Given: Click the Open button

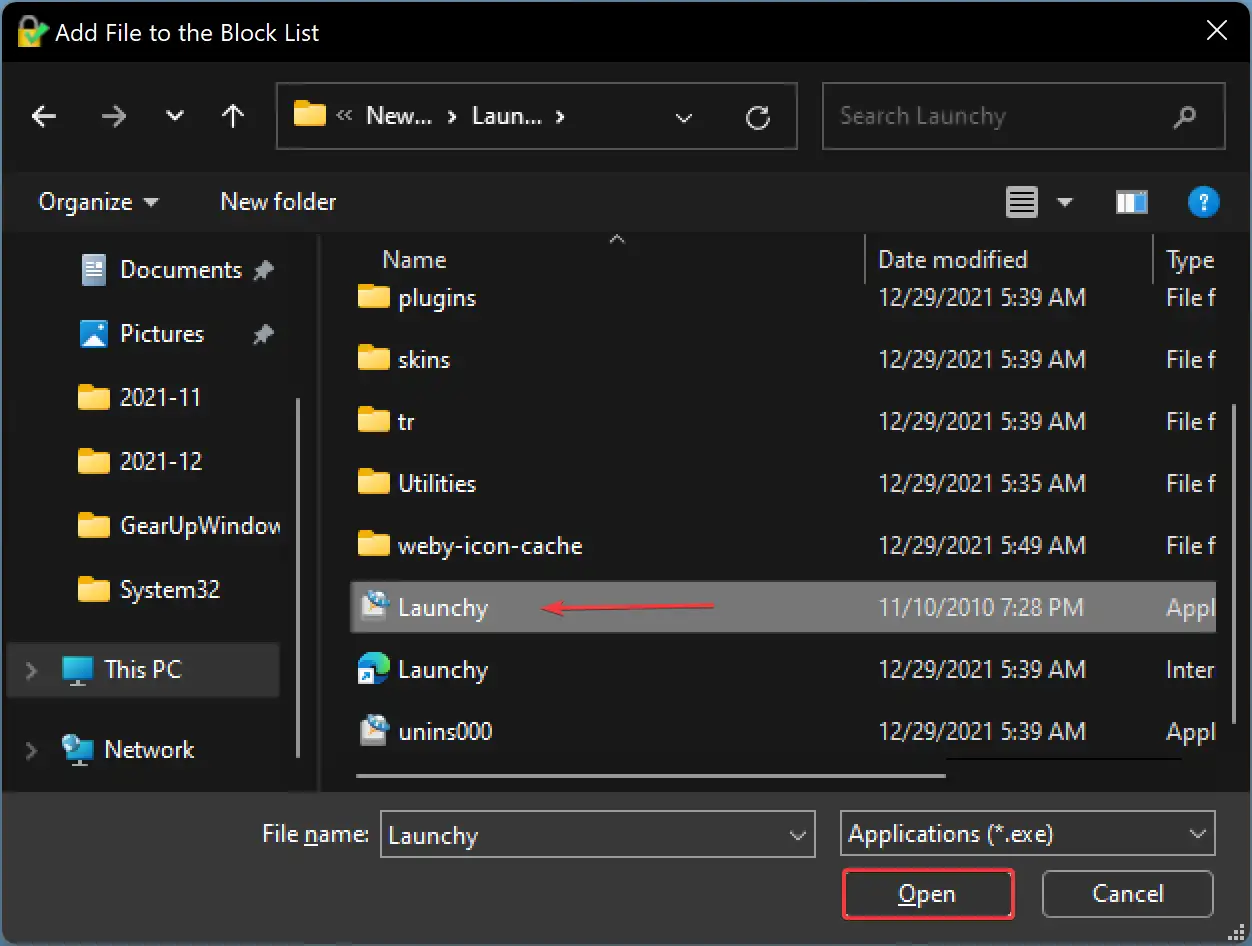Looking at the screenshot, I should pos(928,894).
